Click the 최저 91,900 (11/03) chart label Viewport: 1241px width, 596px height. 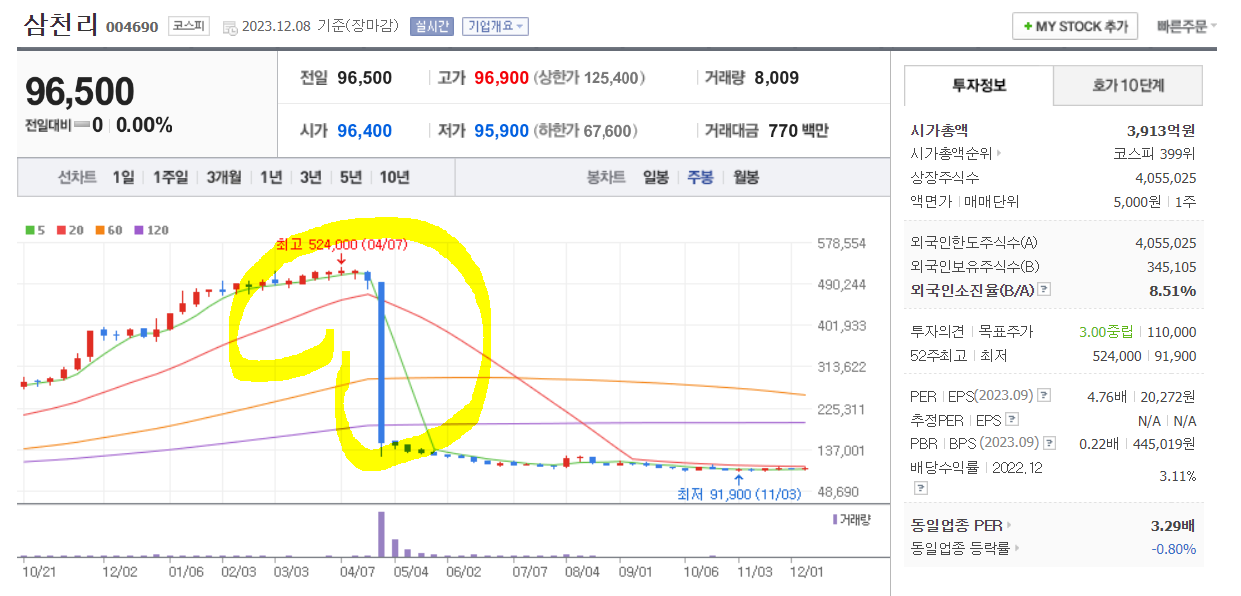(738, 494)
